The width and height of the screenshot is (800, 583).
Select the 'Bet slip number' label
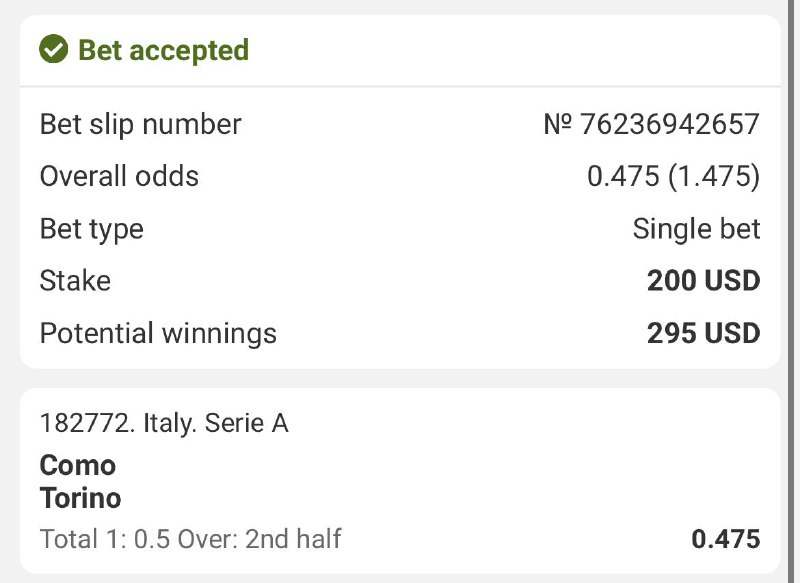[140, 125]
